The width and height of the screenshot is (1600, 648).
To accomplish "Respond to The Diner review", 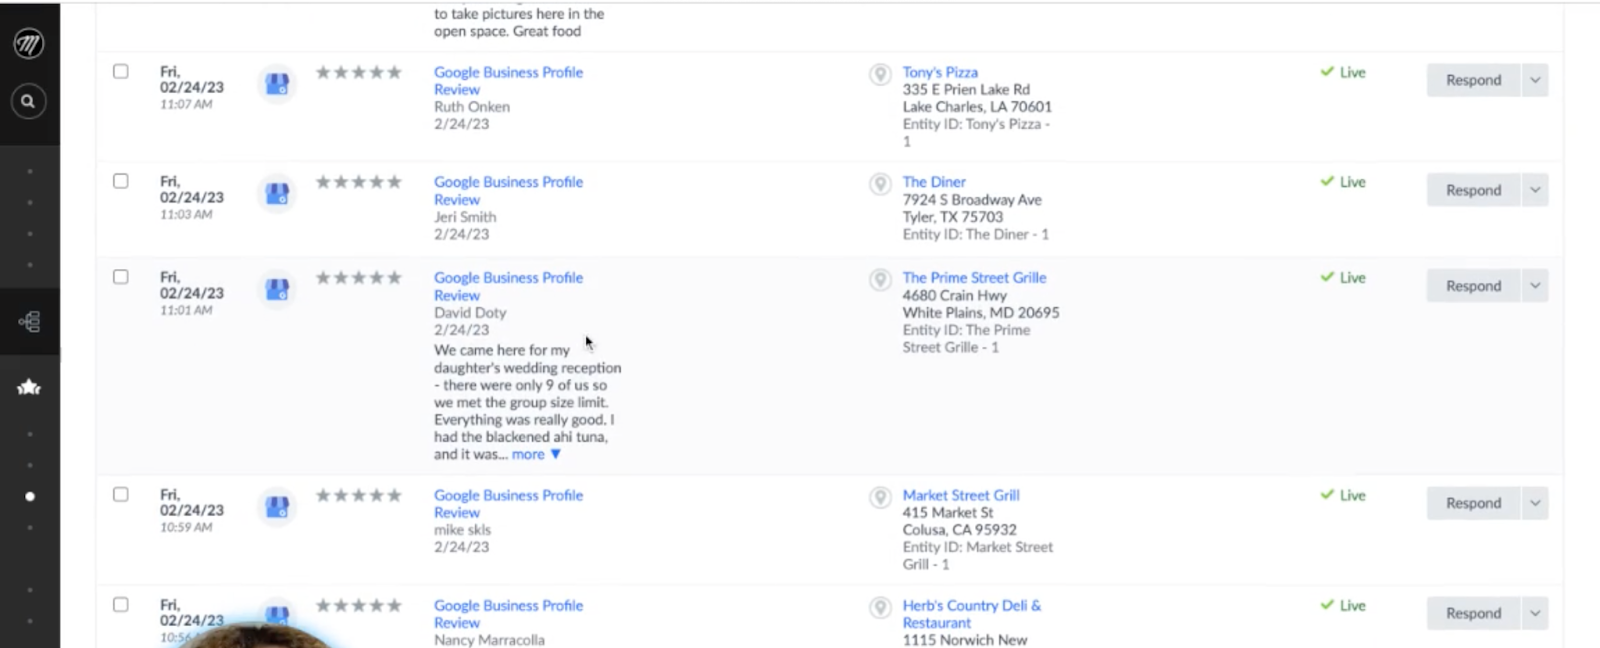I will click(x=1473, y=190).
